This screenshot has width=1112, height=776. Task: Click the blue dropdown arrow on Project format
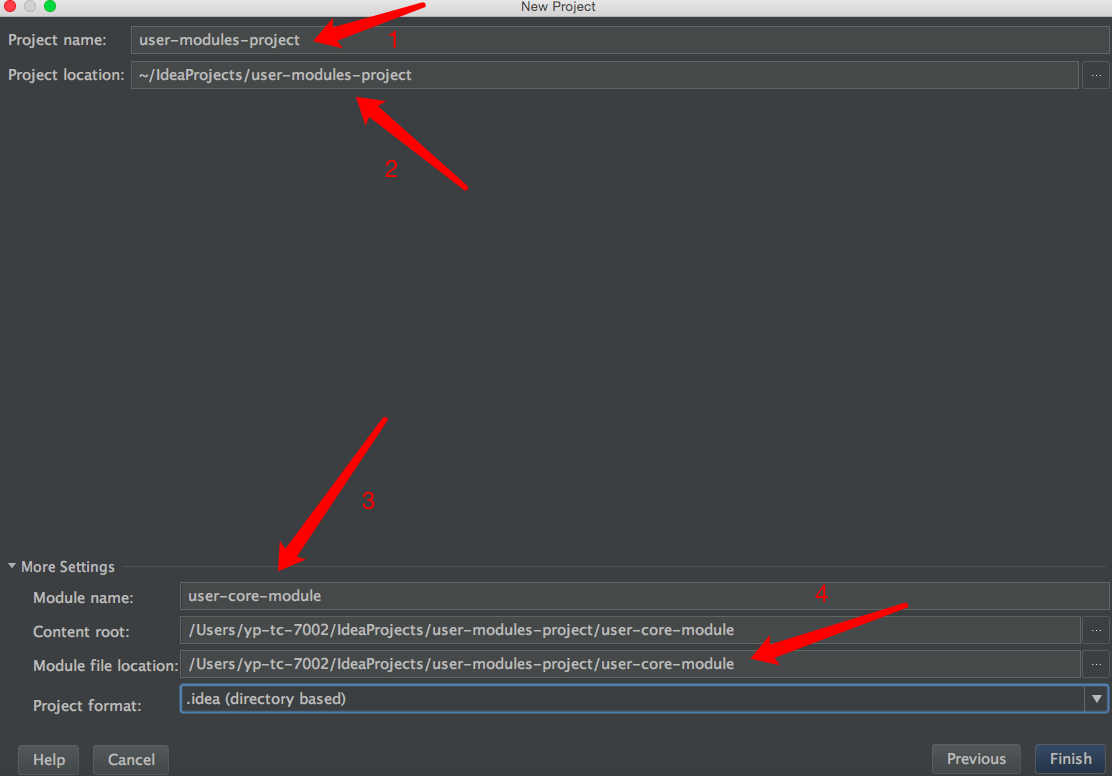[x=1099, y=698]
